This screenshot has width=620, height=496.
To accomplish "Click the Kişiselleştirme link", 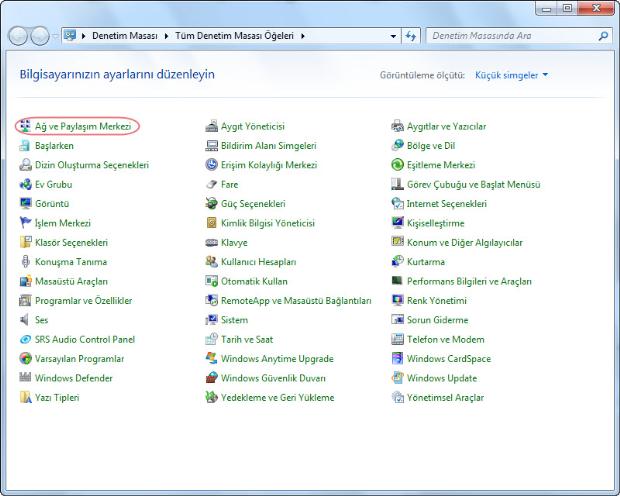I will click(x=435, y=223).
